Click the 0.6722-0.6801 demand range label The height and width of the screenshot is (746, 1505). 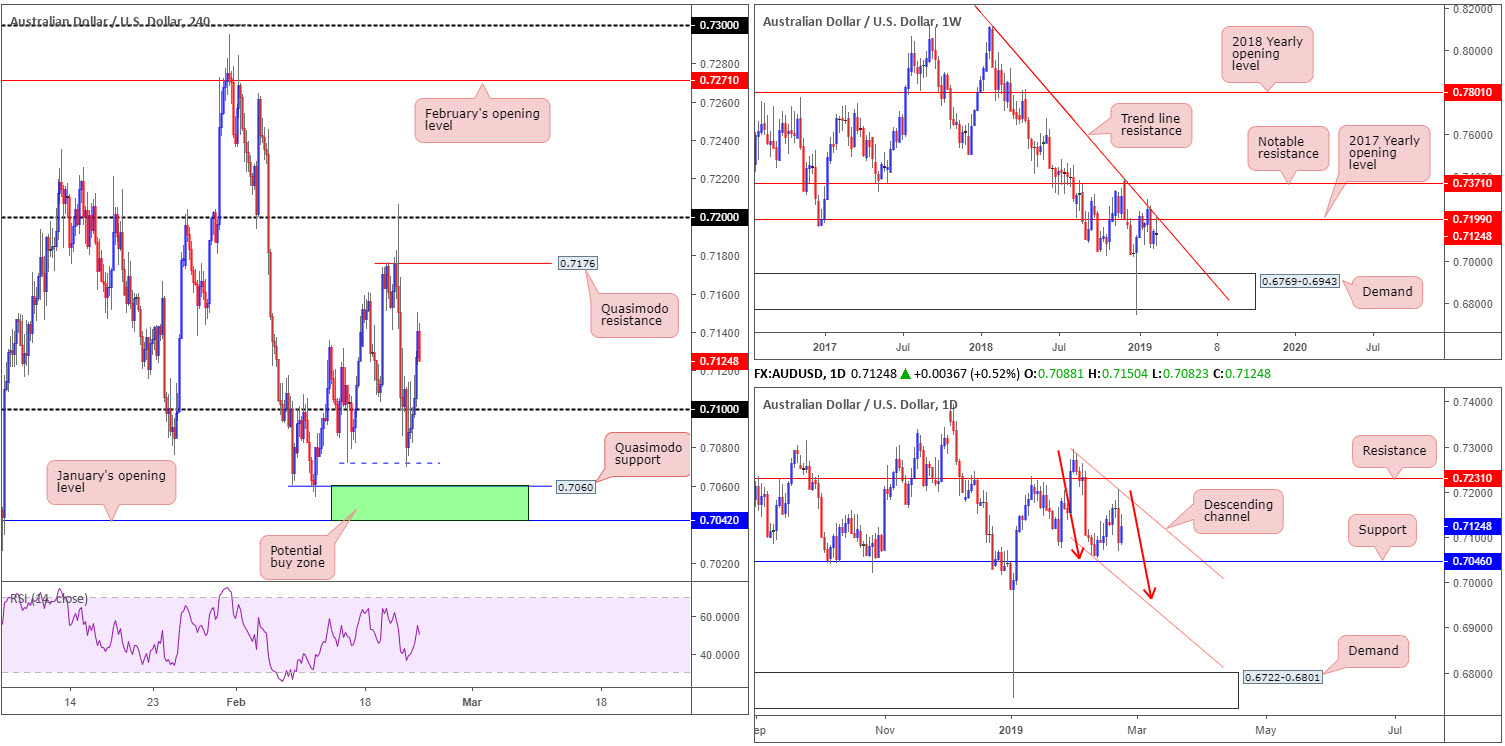click(x=1284, y=677)
